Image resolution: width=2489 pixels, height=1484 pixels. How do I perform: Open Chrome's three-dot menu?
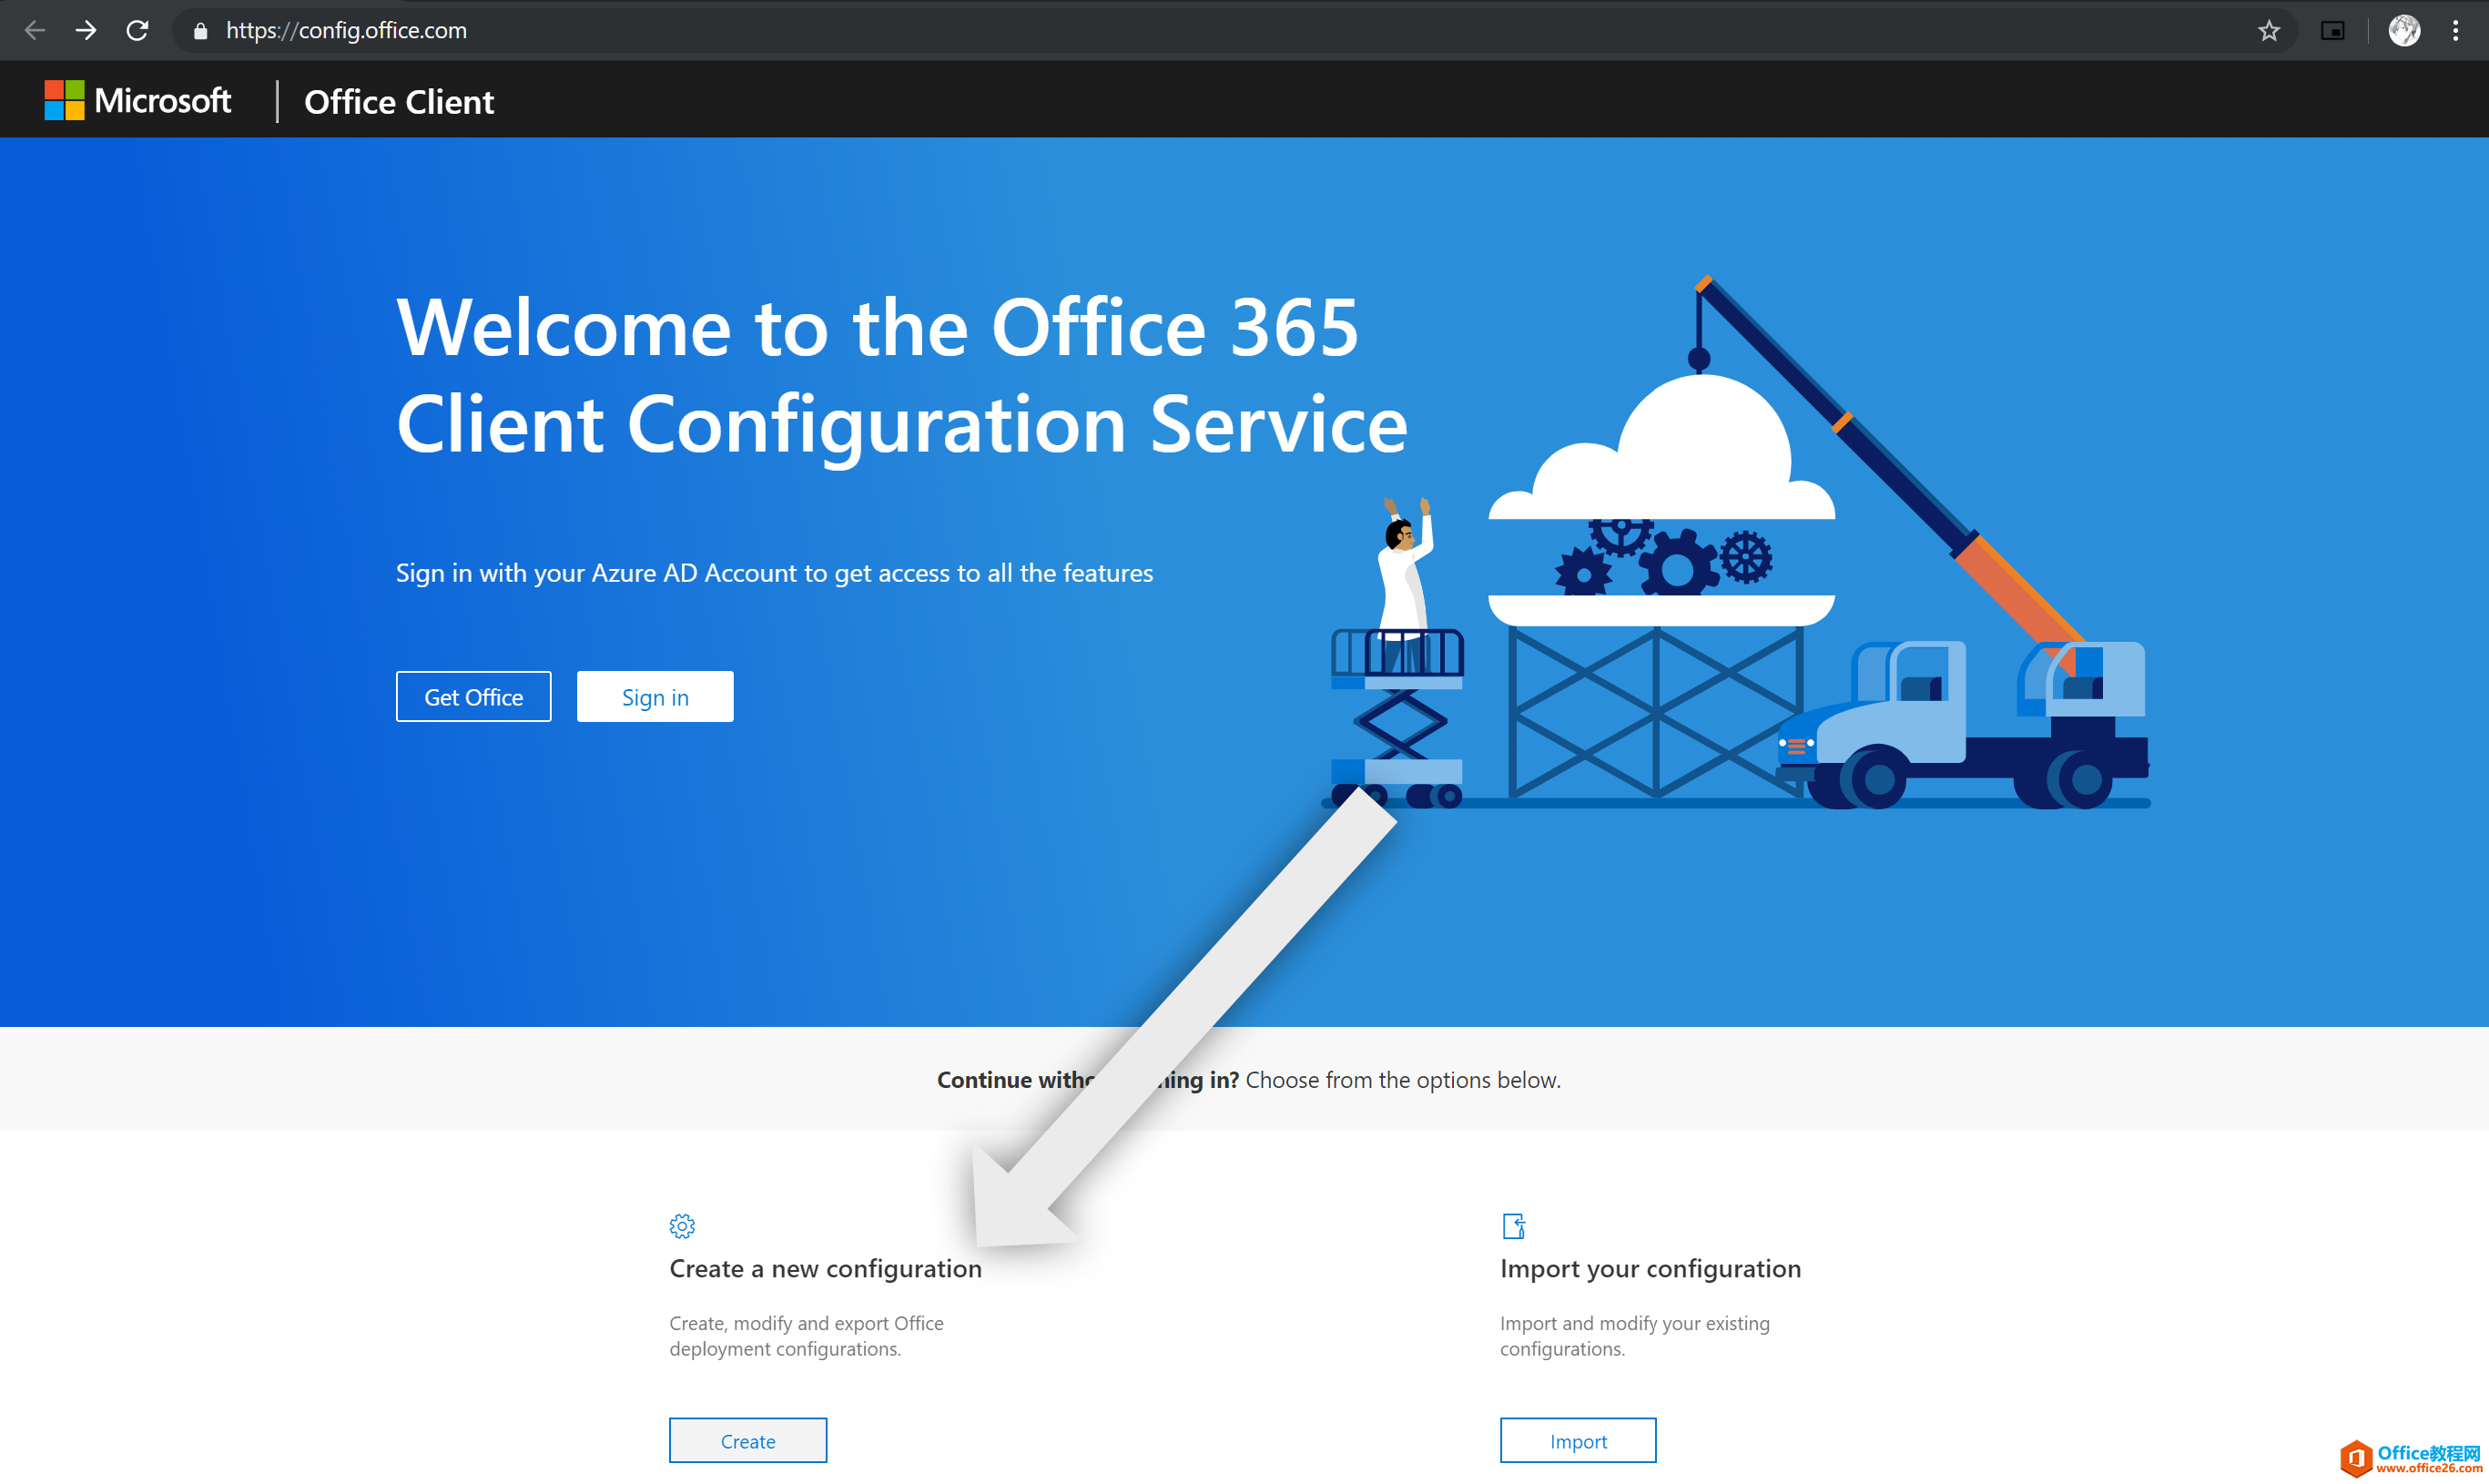coord(2457,30)
